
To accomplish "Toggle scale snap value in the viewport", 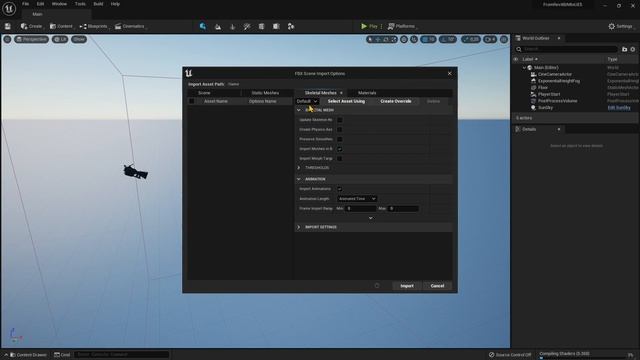I will pyautogui.click(x=471, y=39).
